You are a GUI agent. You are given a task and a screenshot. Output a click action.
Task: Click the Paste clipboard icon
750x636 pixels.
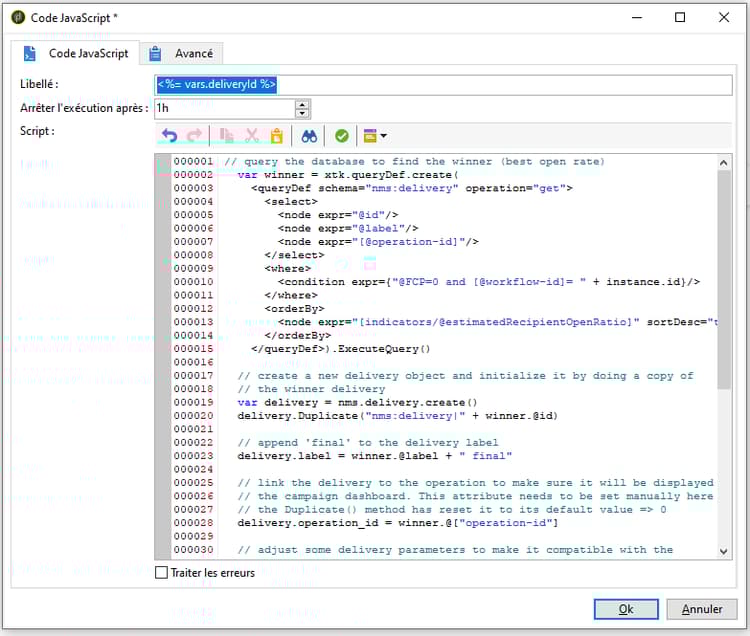tap(277, 135)
